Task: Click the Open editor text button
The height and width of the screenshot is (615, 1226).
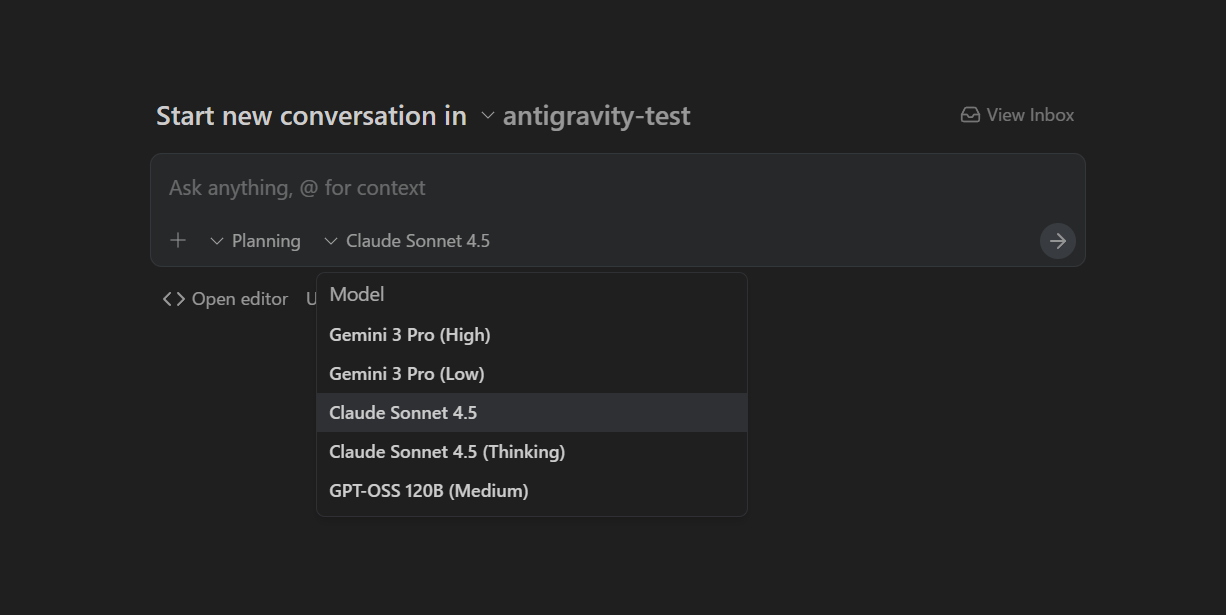Action: click(x=239, y=299)
